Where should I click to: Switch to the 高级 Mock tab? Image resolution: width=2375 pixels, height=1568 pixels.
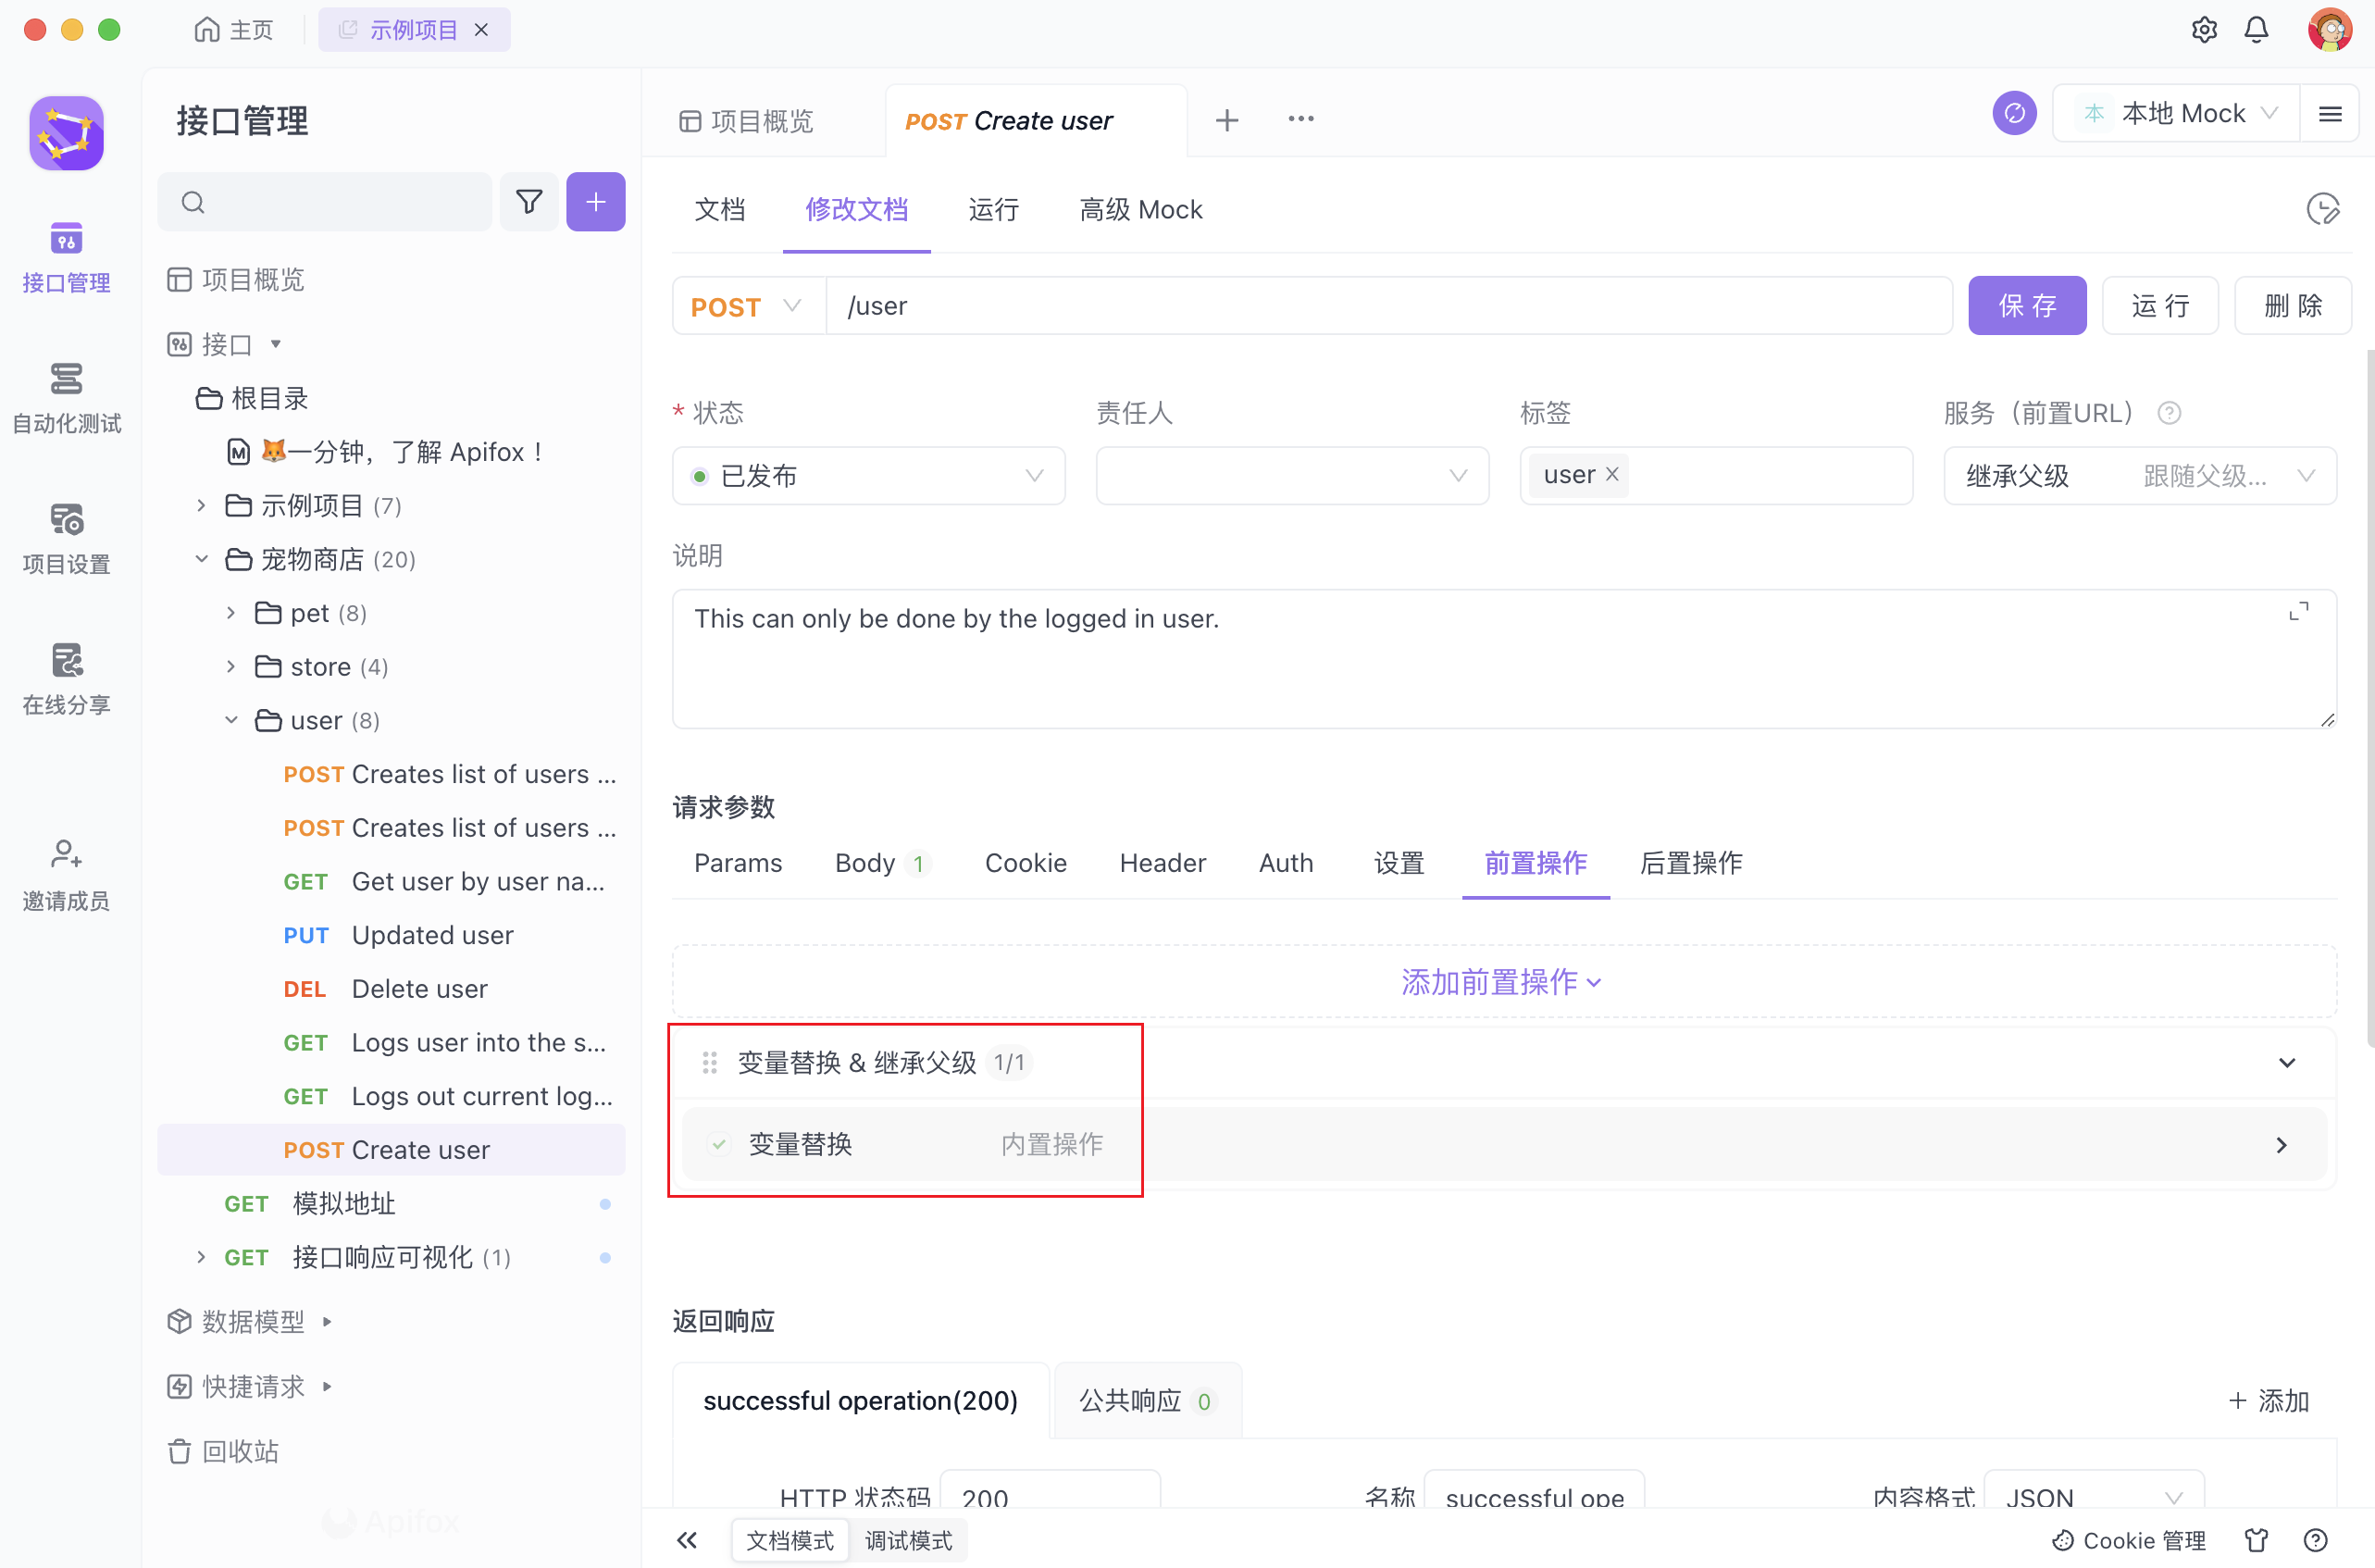(1141, 210)
